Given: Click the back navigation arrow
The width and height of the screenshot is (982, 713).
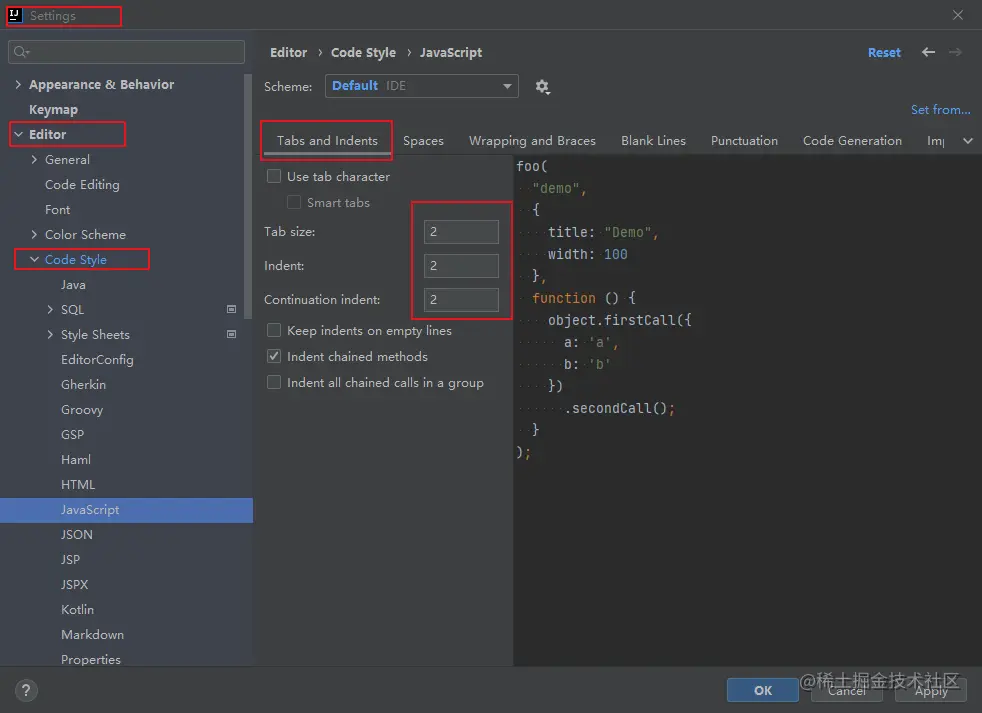Looking at the screenshot, I should pos(928,52).
